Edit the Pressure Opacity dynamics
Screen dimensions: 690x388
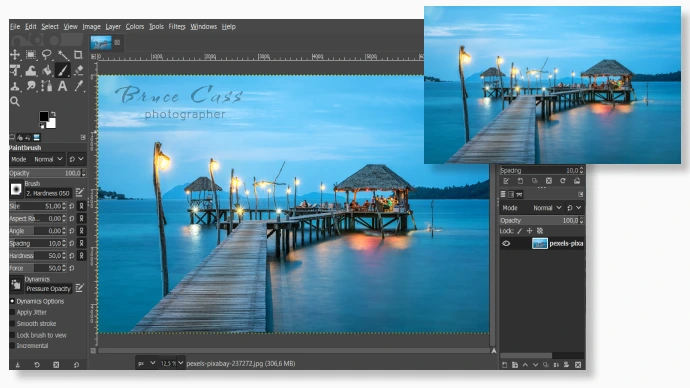coord(80,288)
